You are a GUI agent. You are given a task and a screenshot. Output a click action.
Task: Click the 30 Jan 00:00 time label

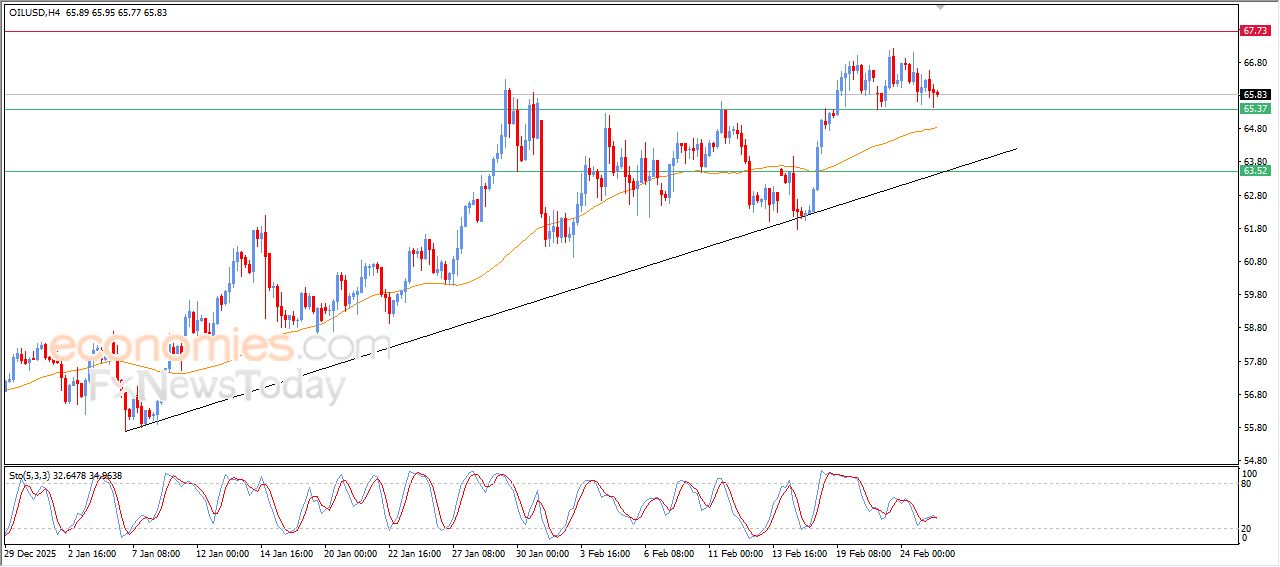(x=545, y=553)
